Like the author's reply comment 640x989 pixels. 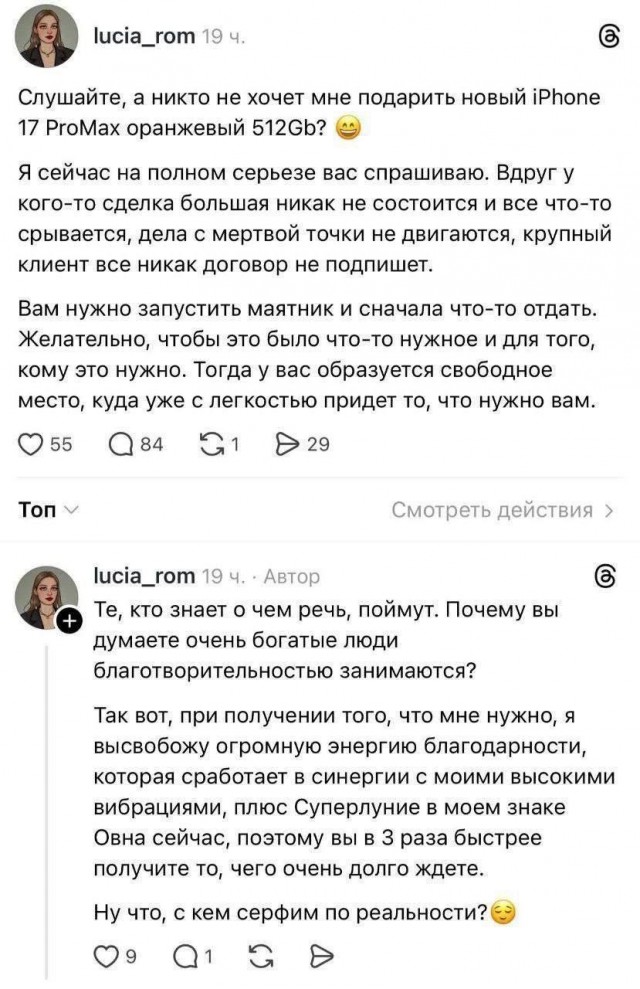click(104, 955)
